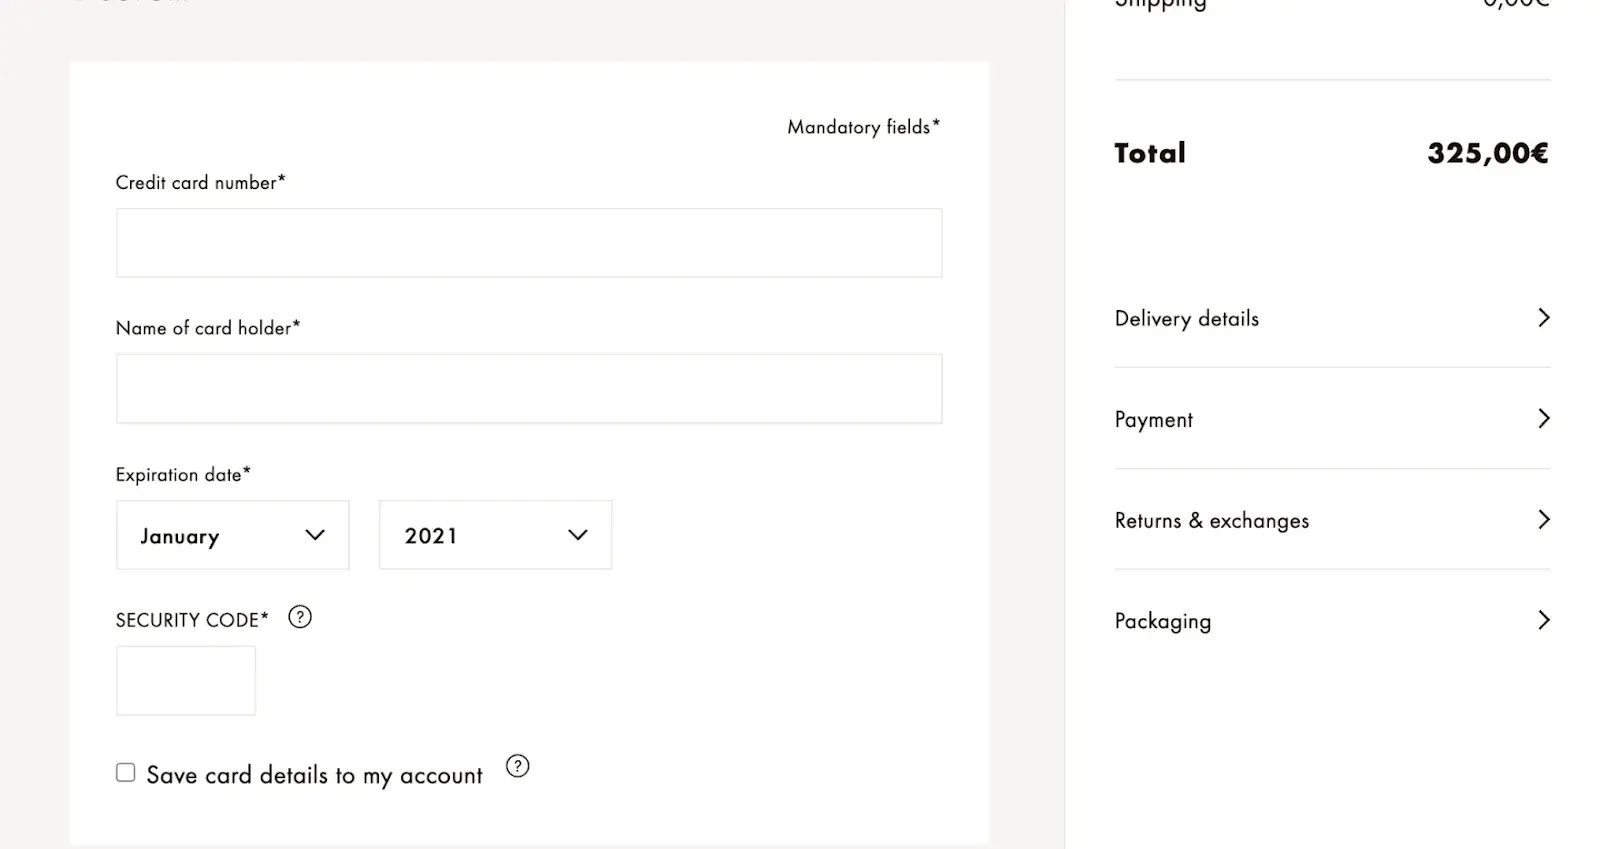This screenshot has height=849, width=1600.
Task: Click the 2021 dropdown arrow icon
Action: coord(577,535)
